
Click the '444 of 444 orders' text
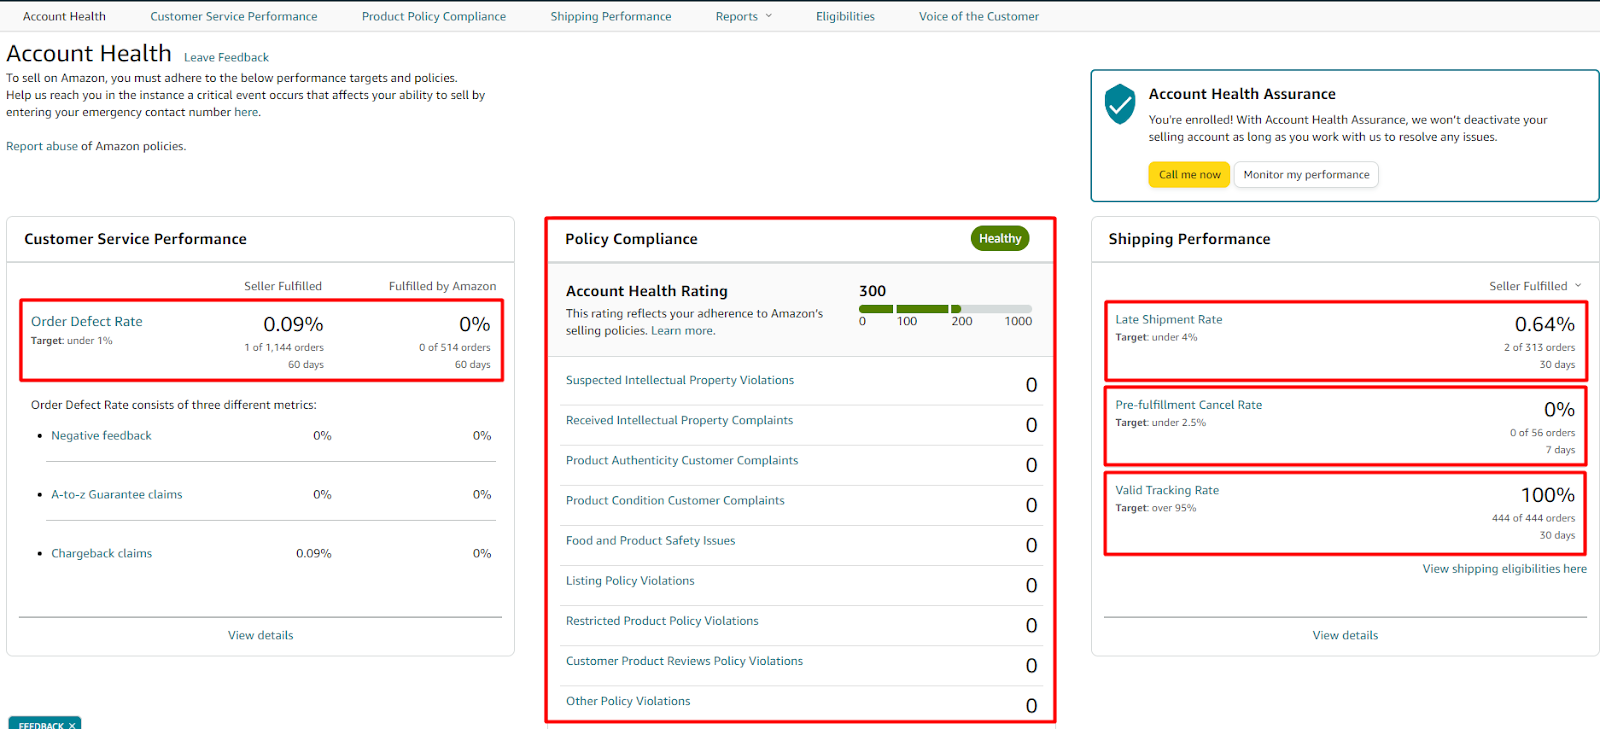coord(1533,518)
